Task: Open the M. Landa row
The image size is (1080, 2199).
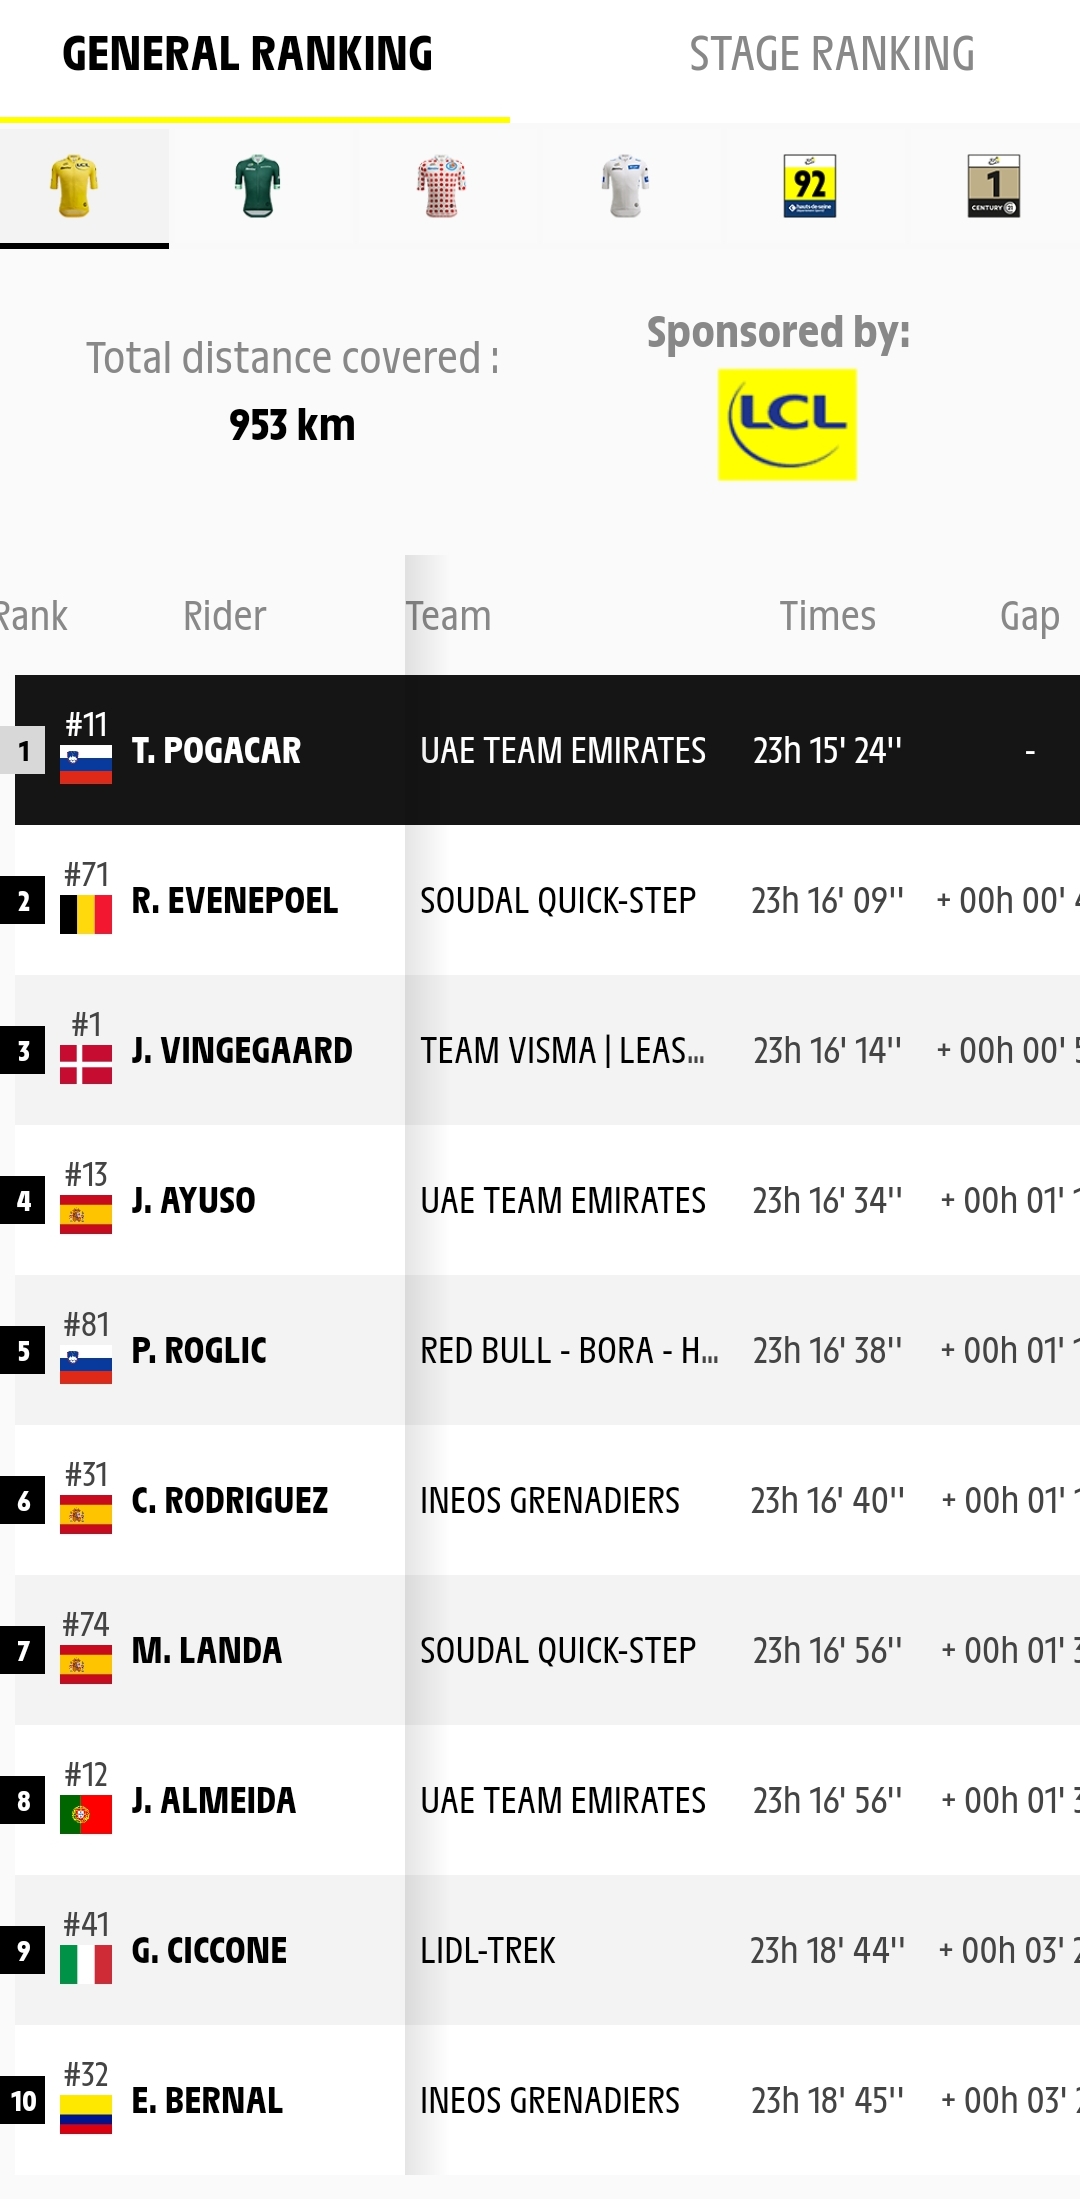Action: coord(547,1650)
